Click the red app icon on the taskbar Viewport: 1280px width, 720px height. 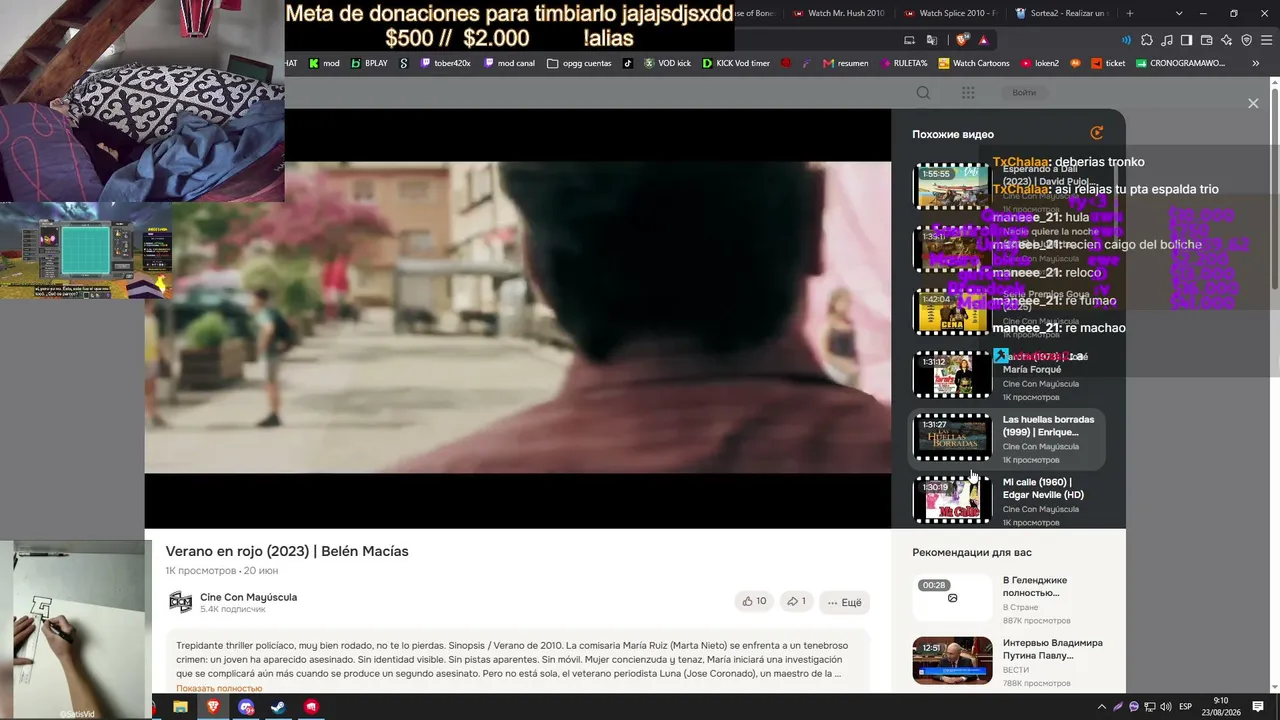[x=311, y=707]
